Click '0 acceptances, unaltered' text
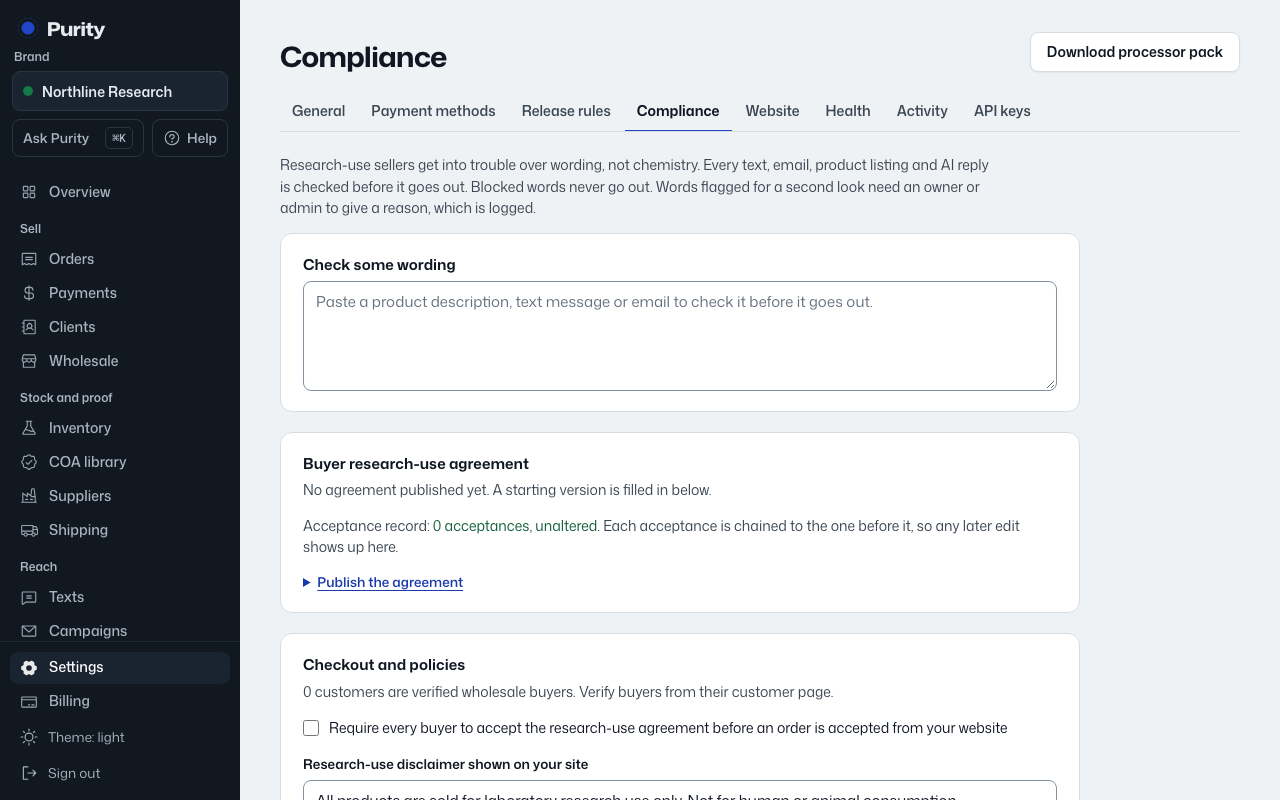Screen dimensions: 1280x800 coord(515,526)
